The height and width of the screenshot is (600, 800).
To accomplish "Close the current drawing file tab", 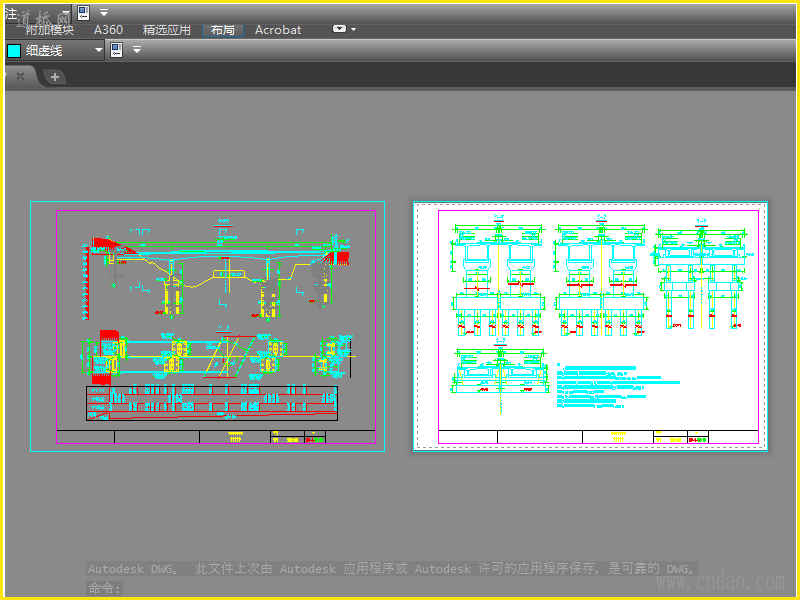I will [x=20, y=76].
